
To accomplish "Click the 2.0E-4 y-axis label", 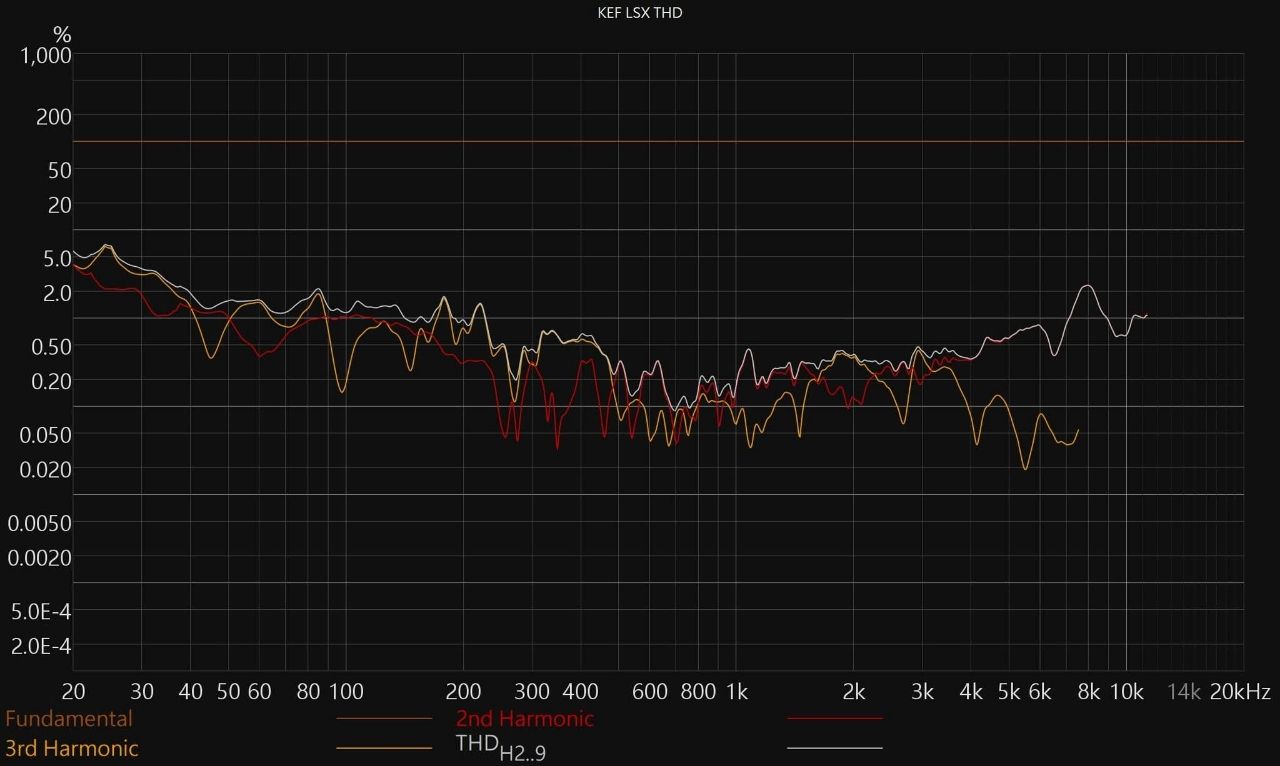I will (x=41, y=647).
